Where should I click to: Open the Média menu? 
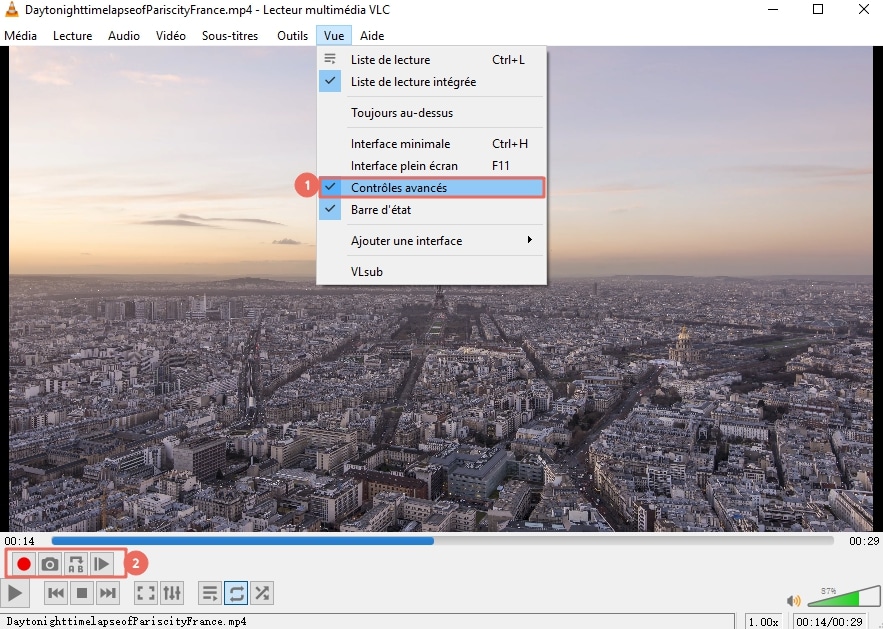tap(20, 35)
